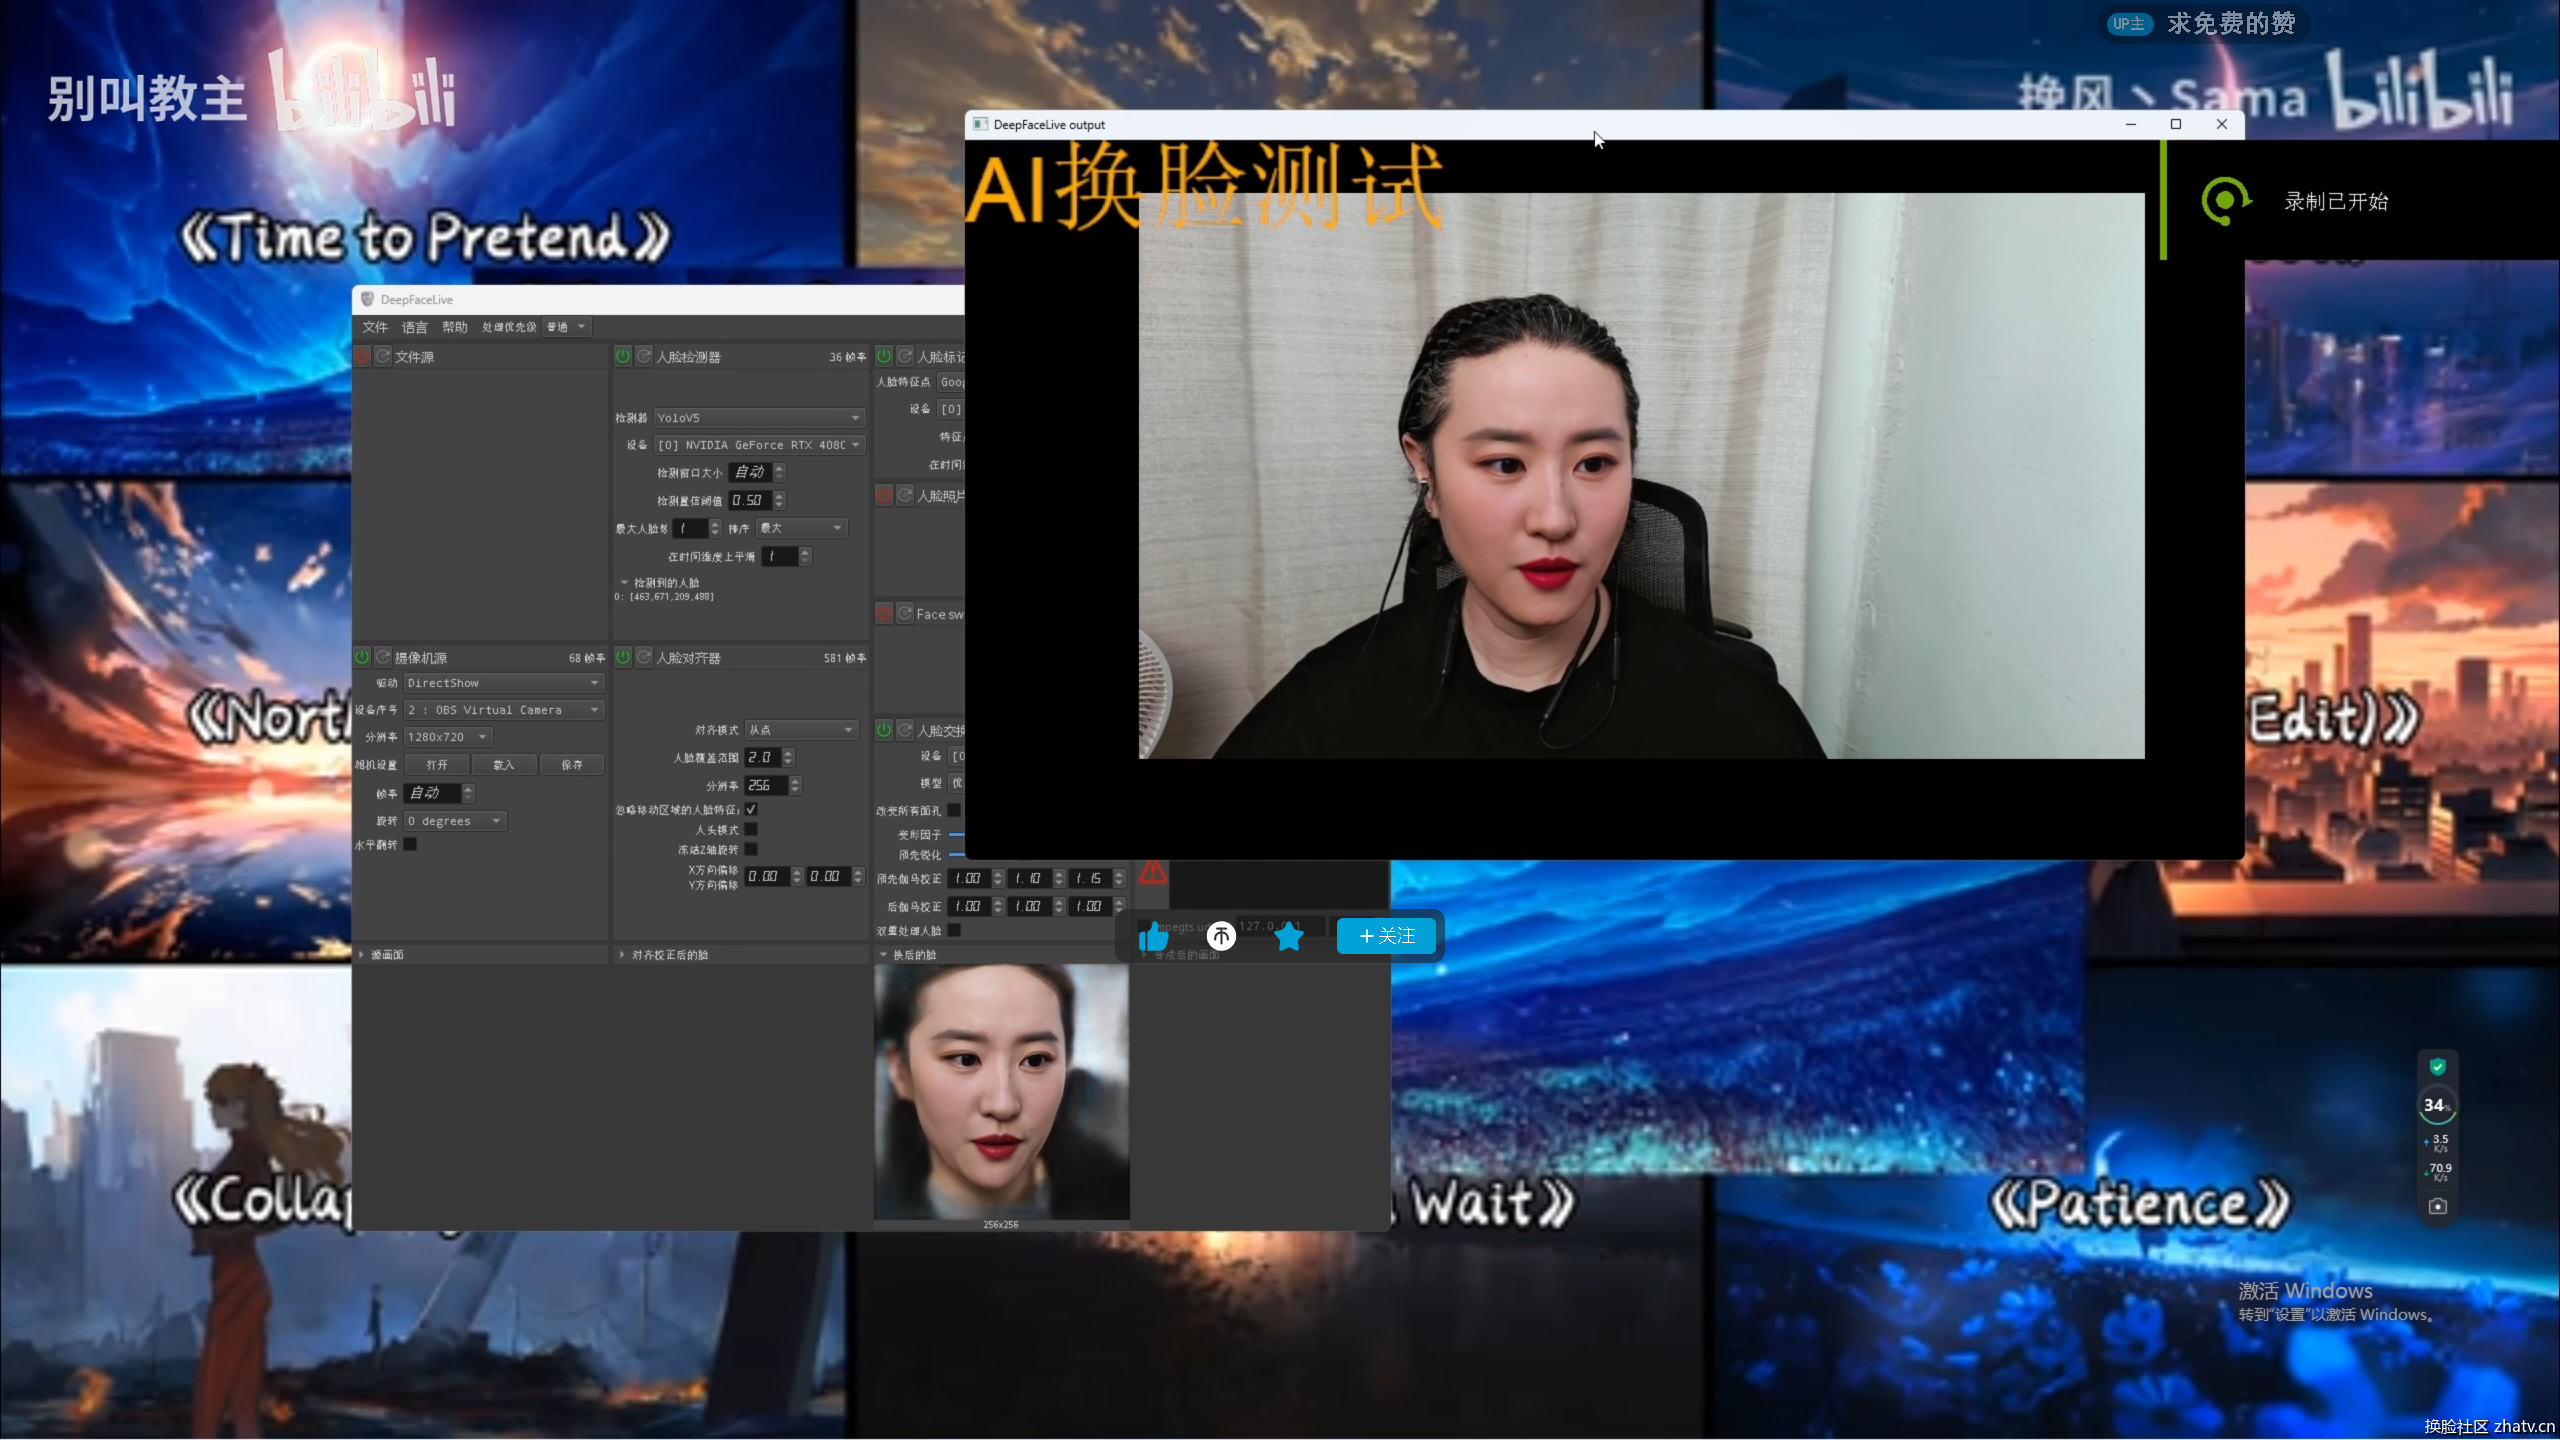
Task: Open the 1280x720 resolution dropdown
Action: [x=448, y=737]
